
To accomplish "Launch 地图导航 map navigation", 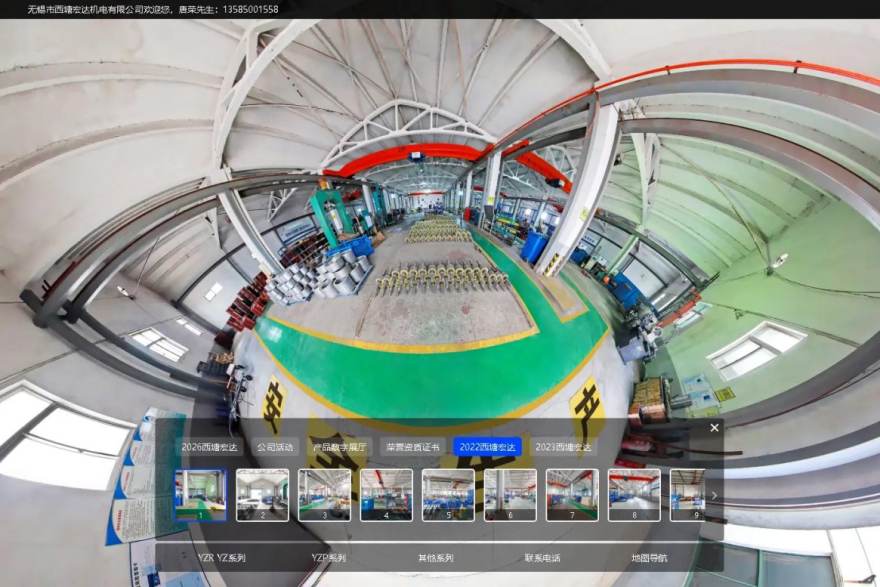I will tap(649, 558).
